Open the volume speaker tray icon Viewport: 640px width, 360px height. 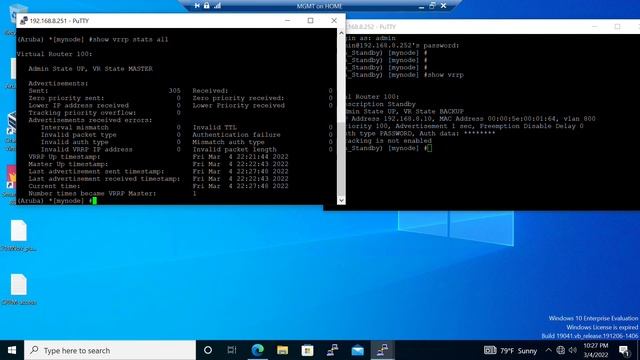coord(573,350)
